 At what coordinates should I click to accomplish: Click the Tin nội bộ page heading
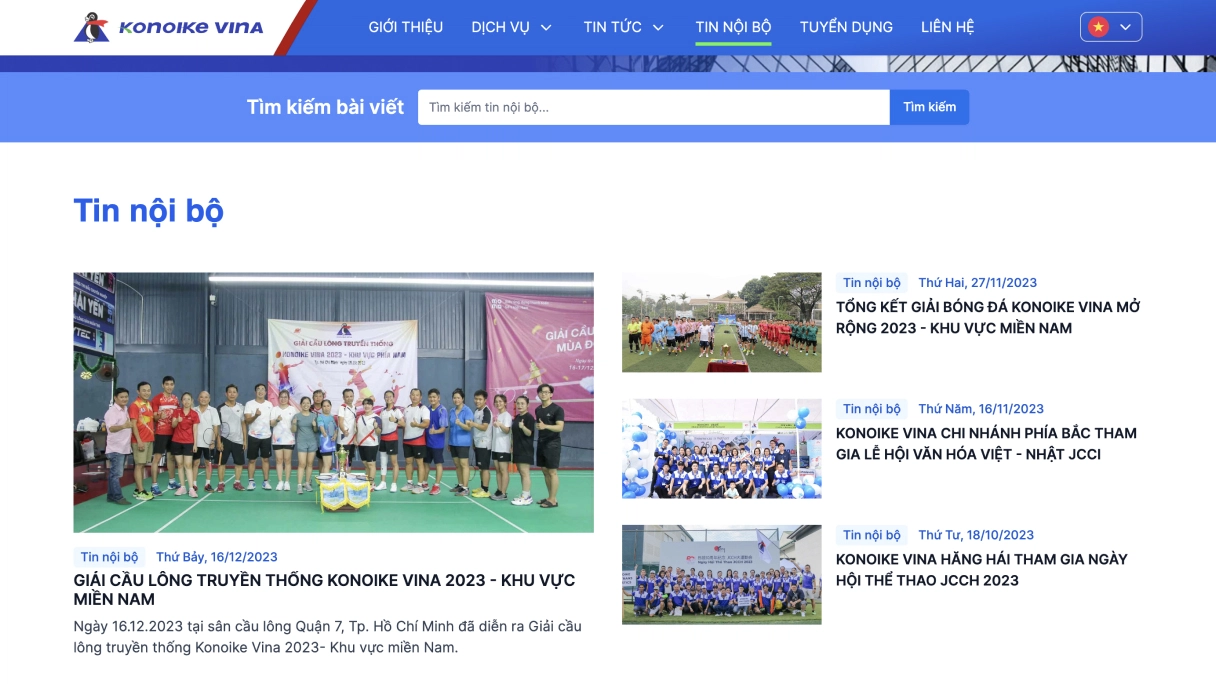[x=148, y=211]
